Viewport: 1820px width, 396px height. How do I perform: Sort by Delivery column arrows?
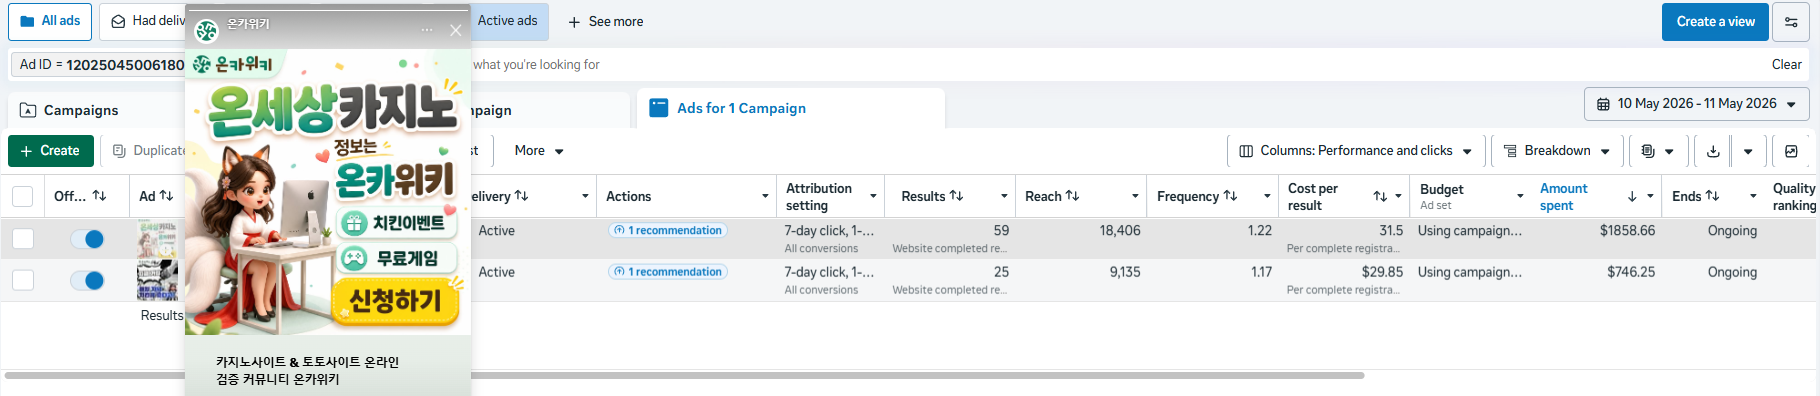(522, 196)
